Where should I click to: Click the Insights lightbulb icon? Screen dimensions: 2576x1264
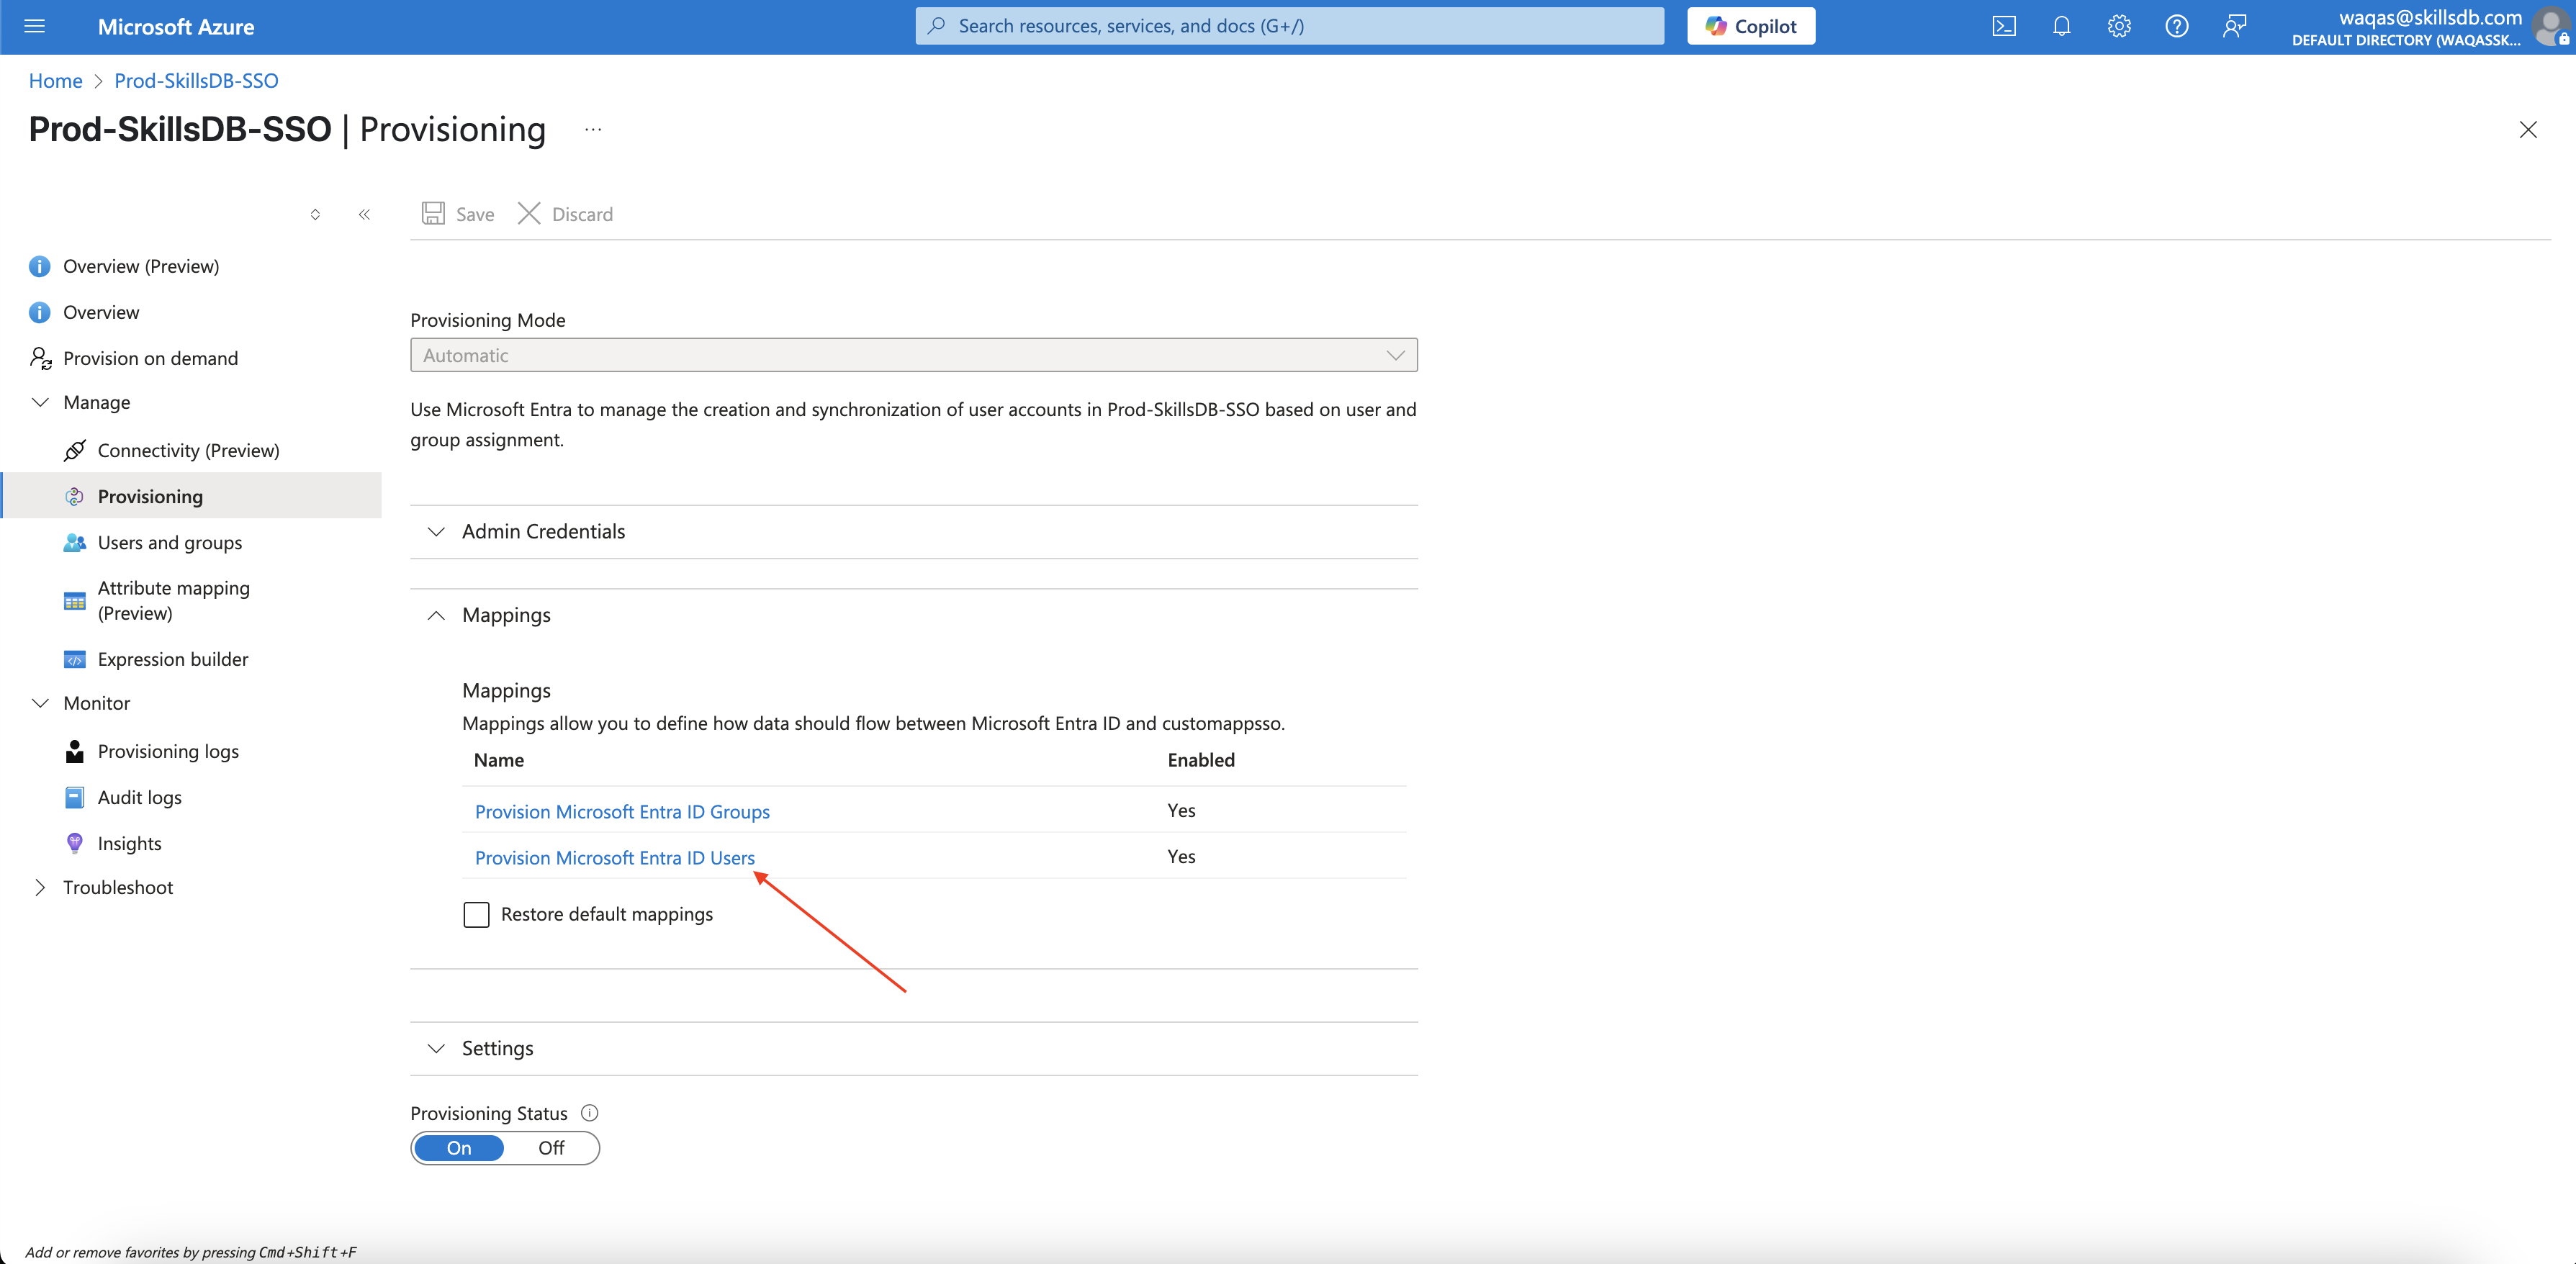(x=74, y=843)
